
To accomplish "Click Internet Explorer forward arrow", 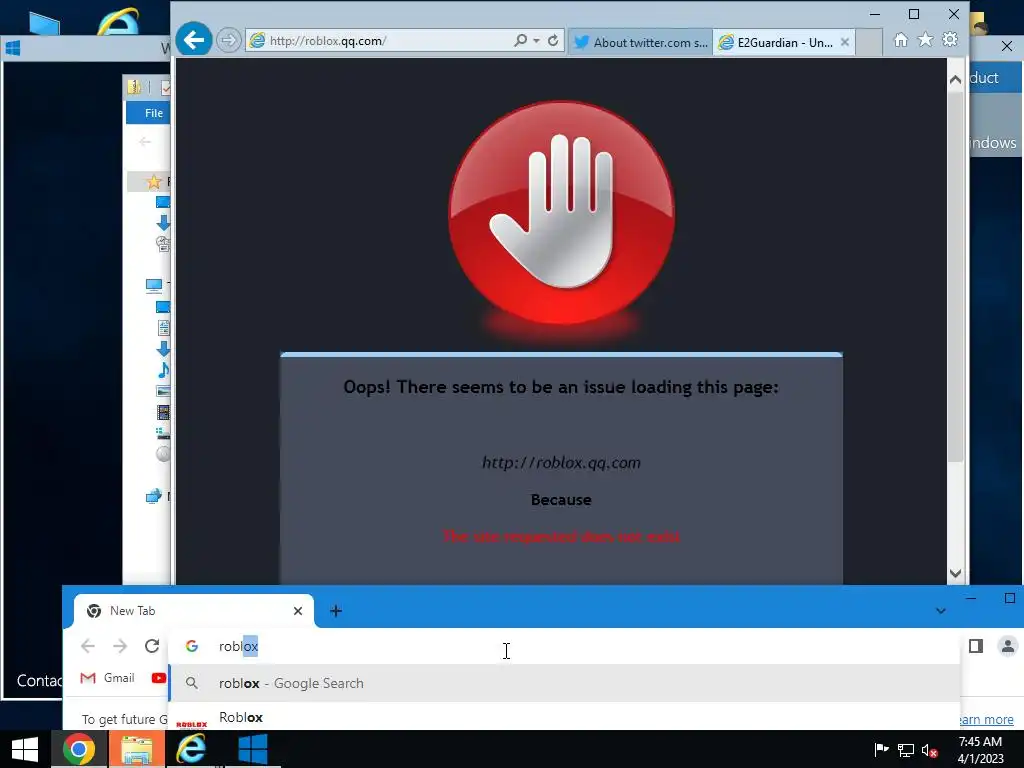I will pyautogui.click(x=228, y=40).
